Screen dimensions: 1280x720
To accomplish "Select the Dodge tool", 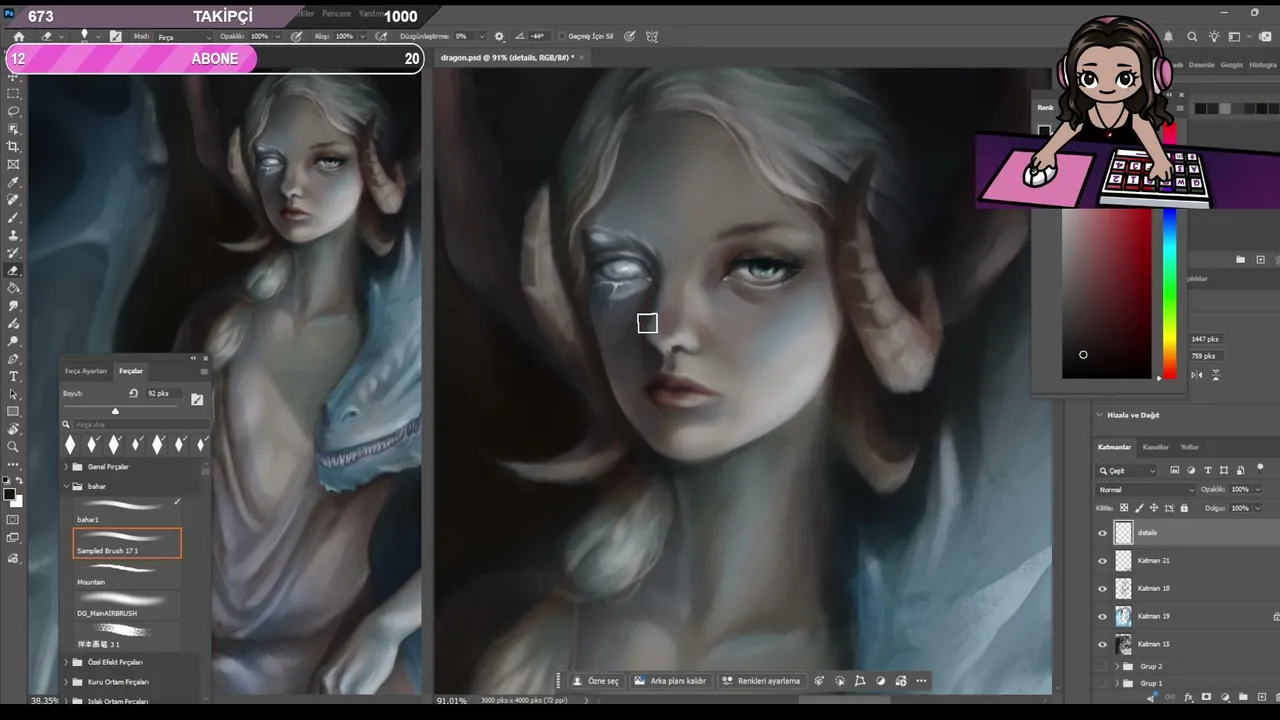I will pyautogui.click(x=13, y=341).
